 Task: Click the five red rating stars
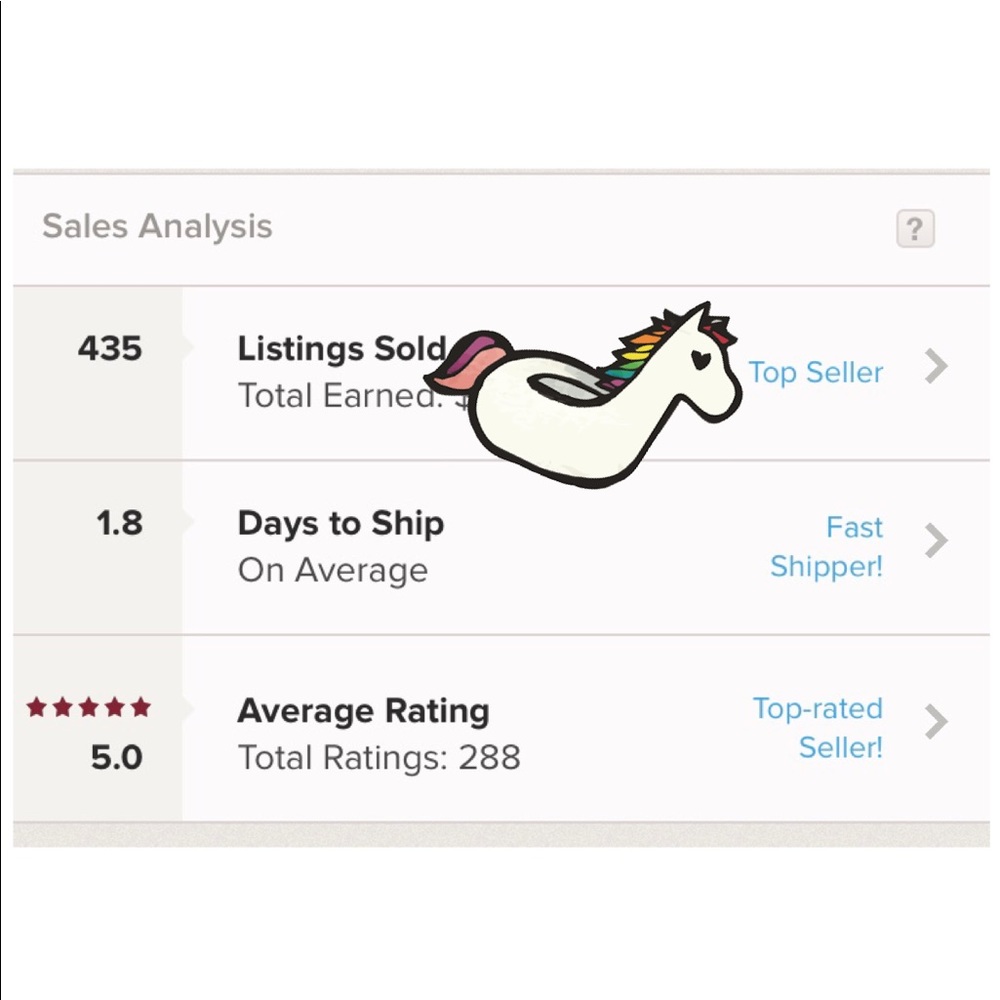89,708
